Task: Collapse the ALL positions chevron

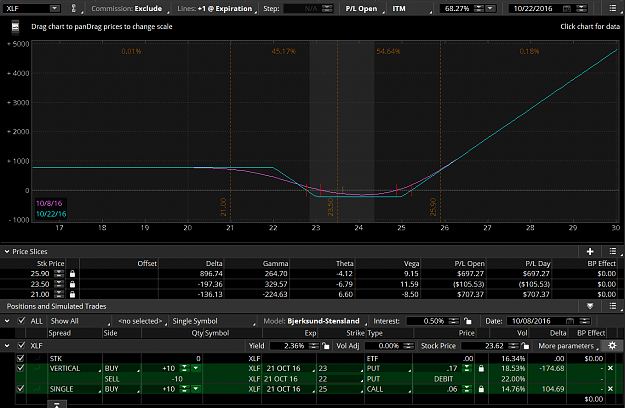Action: coord(7,321)
